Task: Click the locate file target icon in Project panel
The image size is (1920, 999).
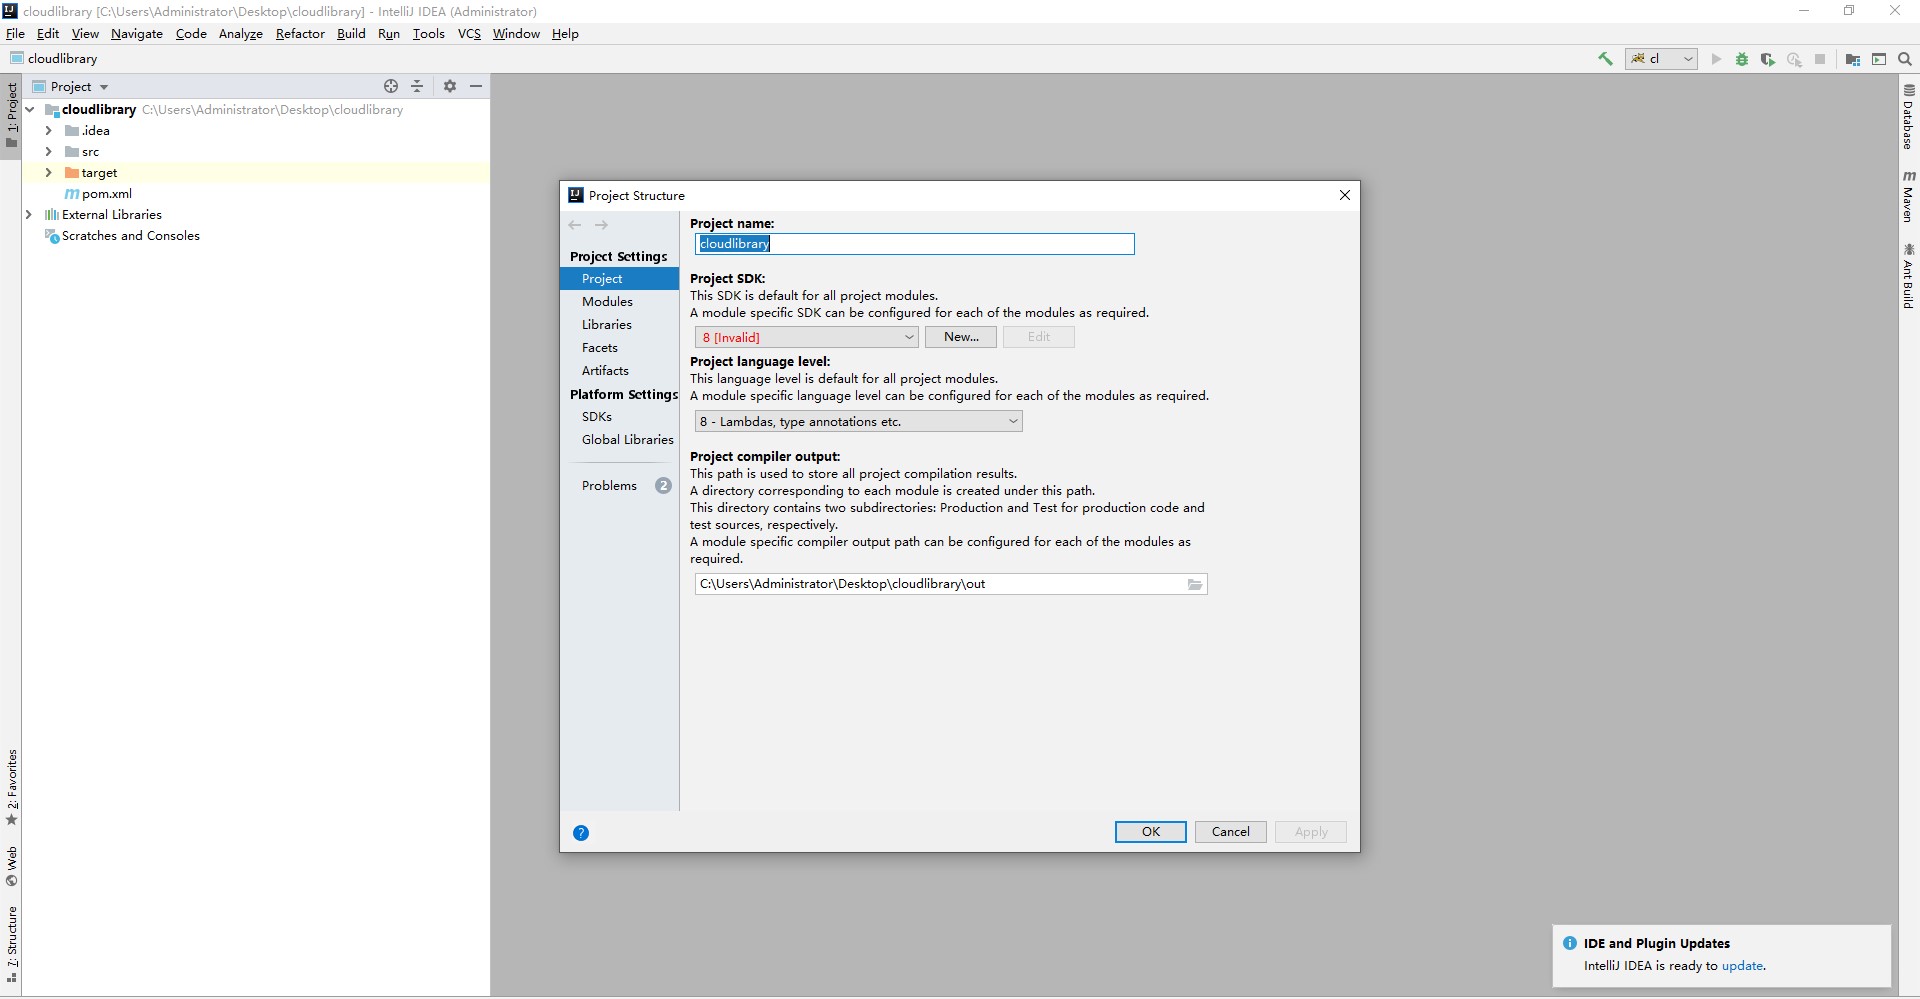Action: point(391,86)
